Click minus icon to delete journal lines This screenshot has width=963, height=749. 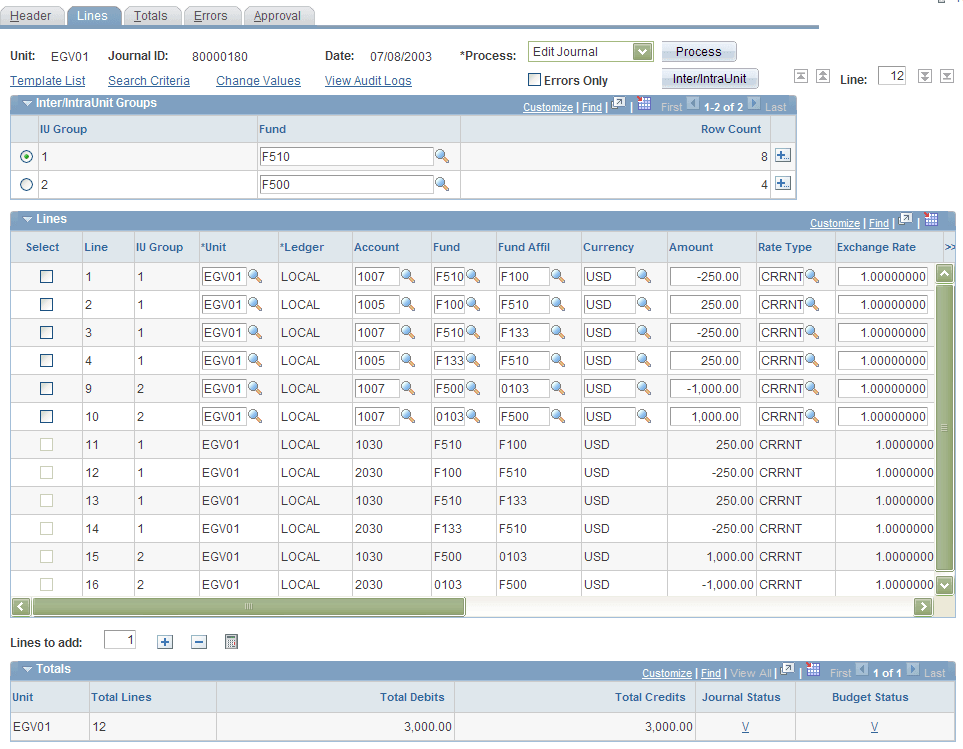pyautogui.click(x=198, y=642)
